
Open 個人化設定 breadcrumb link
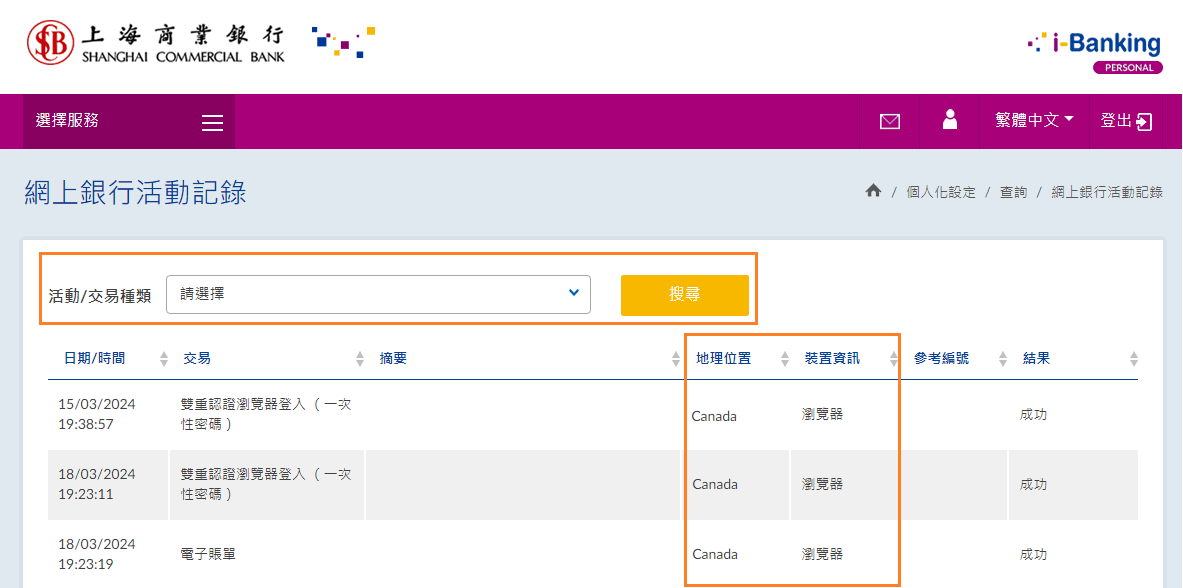(x=940, y=192)
